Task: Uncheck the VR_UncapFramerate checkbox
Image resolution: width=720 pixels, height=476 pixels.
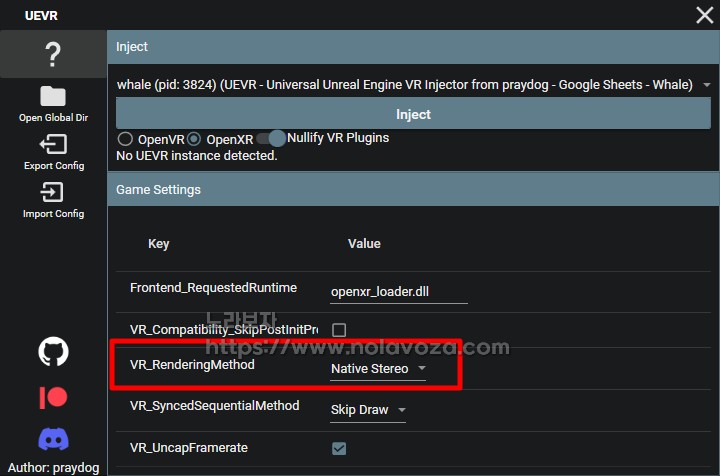Action: pyautogui.click(x=339, y=448)
